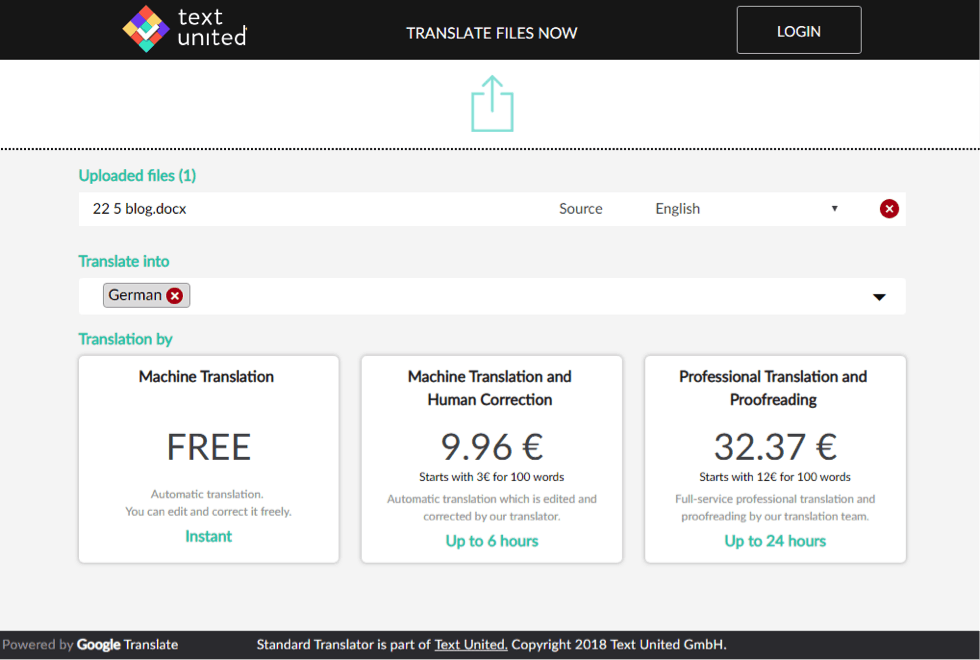Click Starts with 3€ for 100 words
The width and height of the screenshot is (980, 660).
(491, 477)
